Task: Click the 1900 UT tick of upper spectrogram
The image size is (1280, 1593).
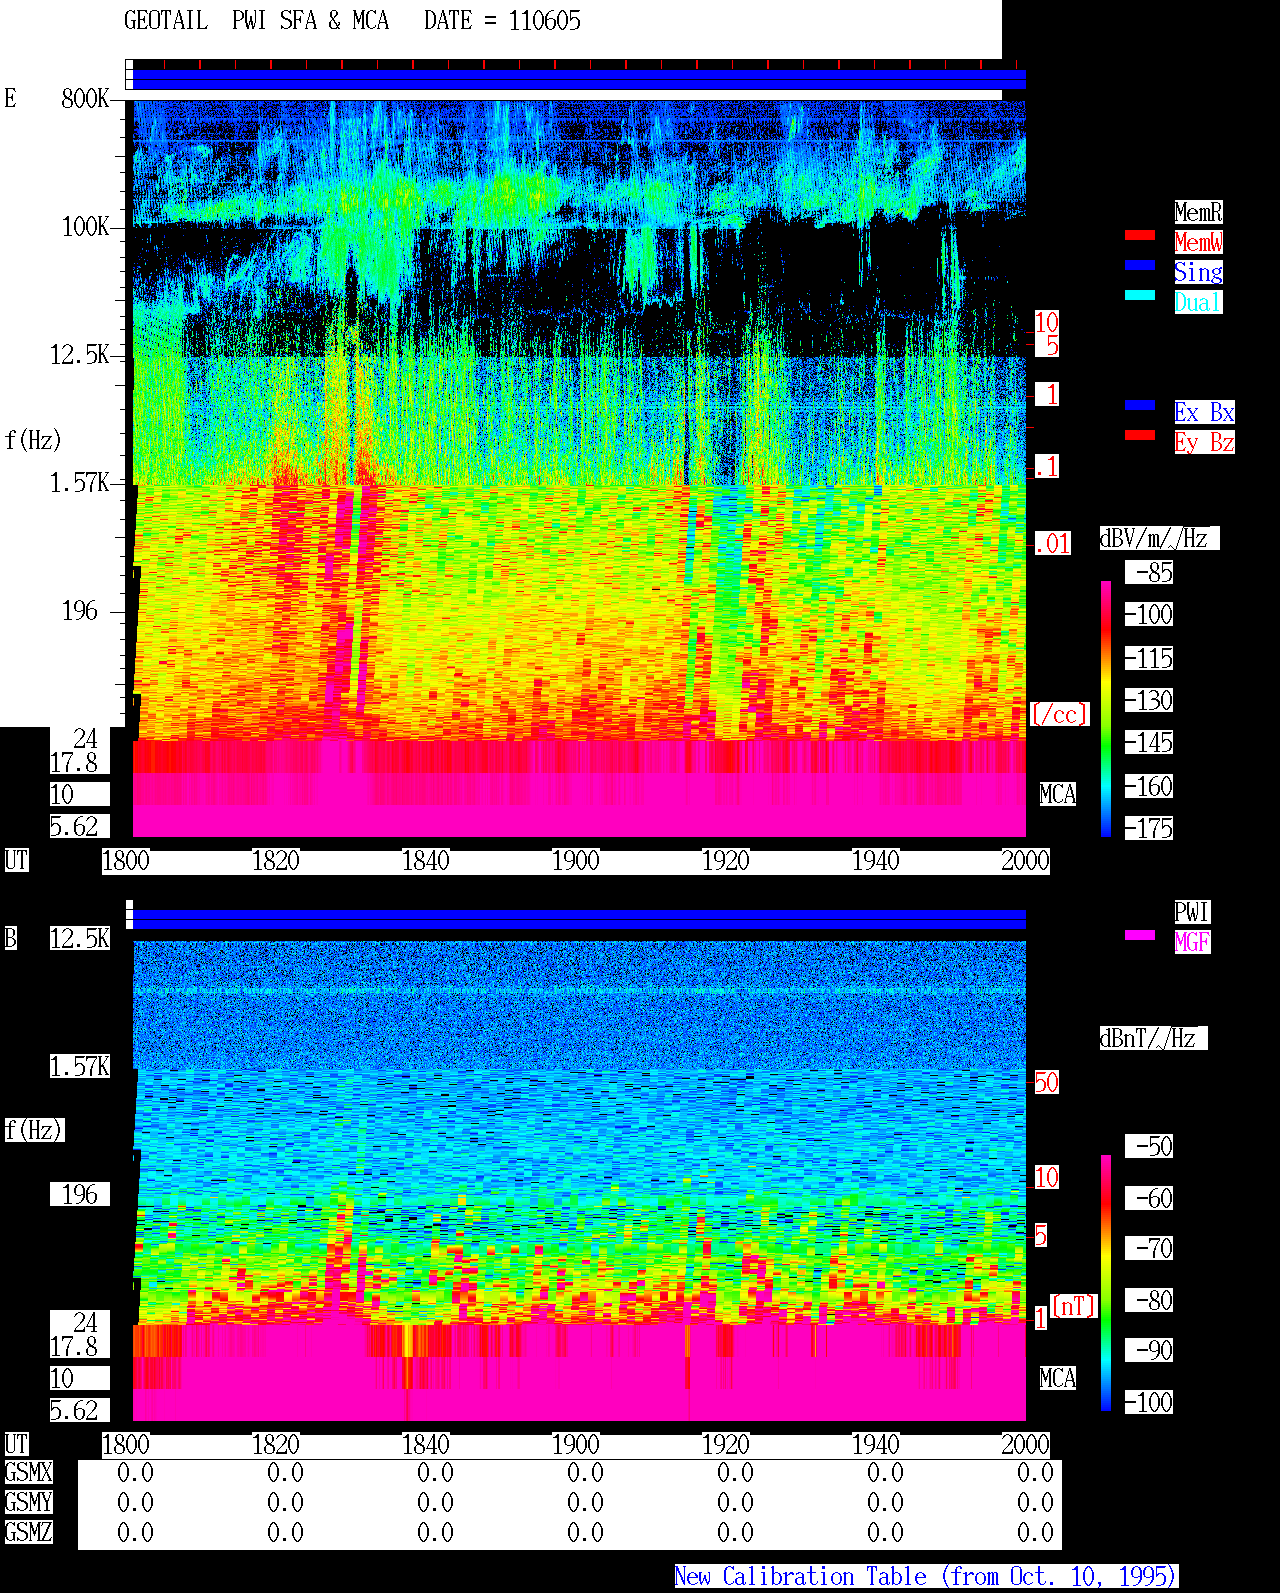Action: (x=576, y=860)
